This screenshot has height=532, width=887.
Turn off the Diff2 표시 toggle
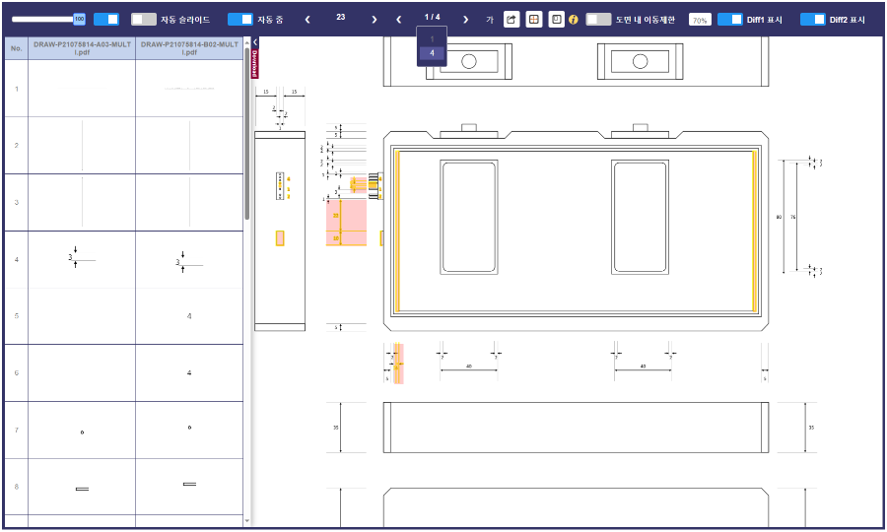click(812, 19)
